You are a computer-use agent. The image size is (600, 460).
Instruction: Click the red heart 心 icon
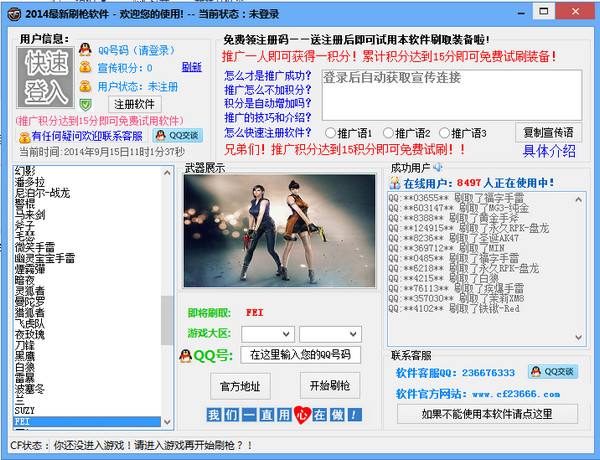click(x=302, y=415)
